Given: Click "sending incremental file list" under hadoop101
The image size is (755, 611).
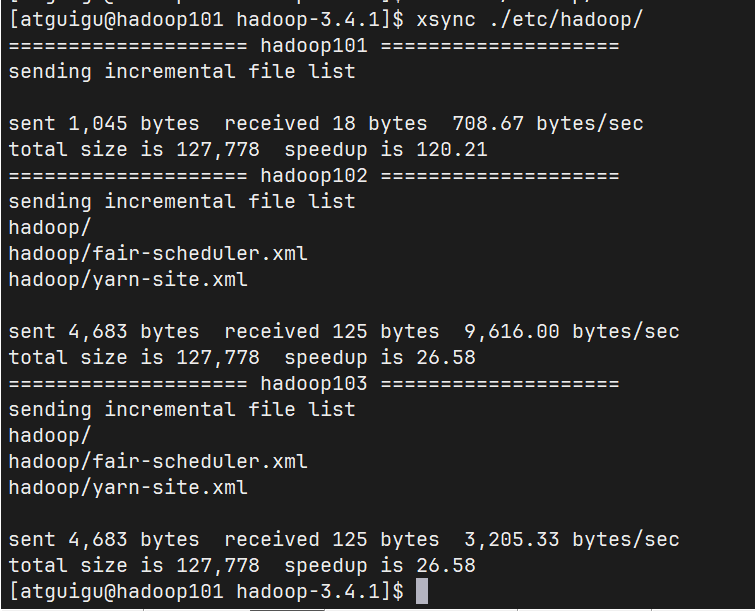Looking at the screenshot, I should coord(181,72).
